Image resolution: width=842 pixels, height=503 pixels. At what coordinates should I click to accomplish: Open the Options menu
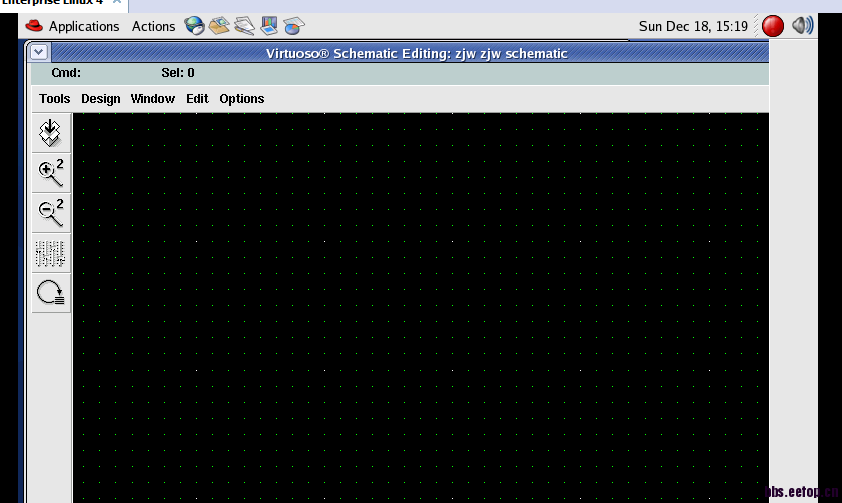pyautogui.click(x=242, y=99)
